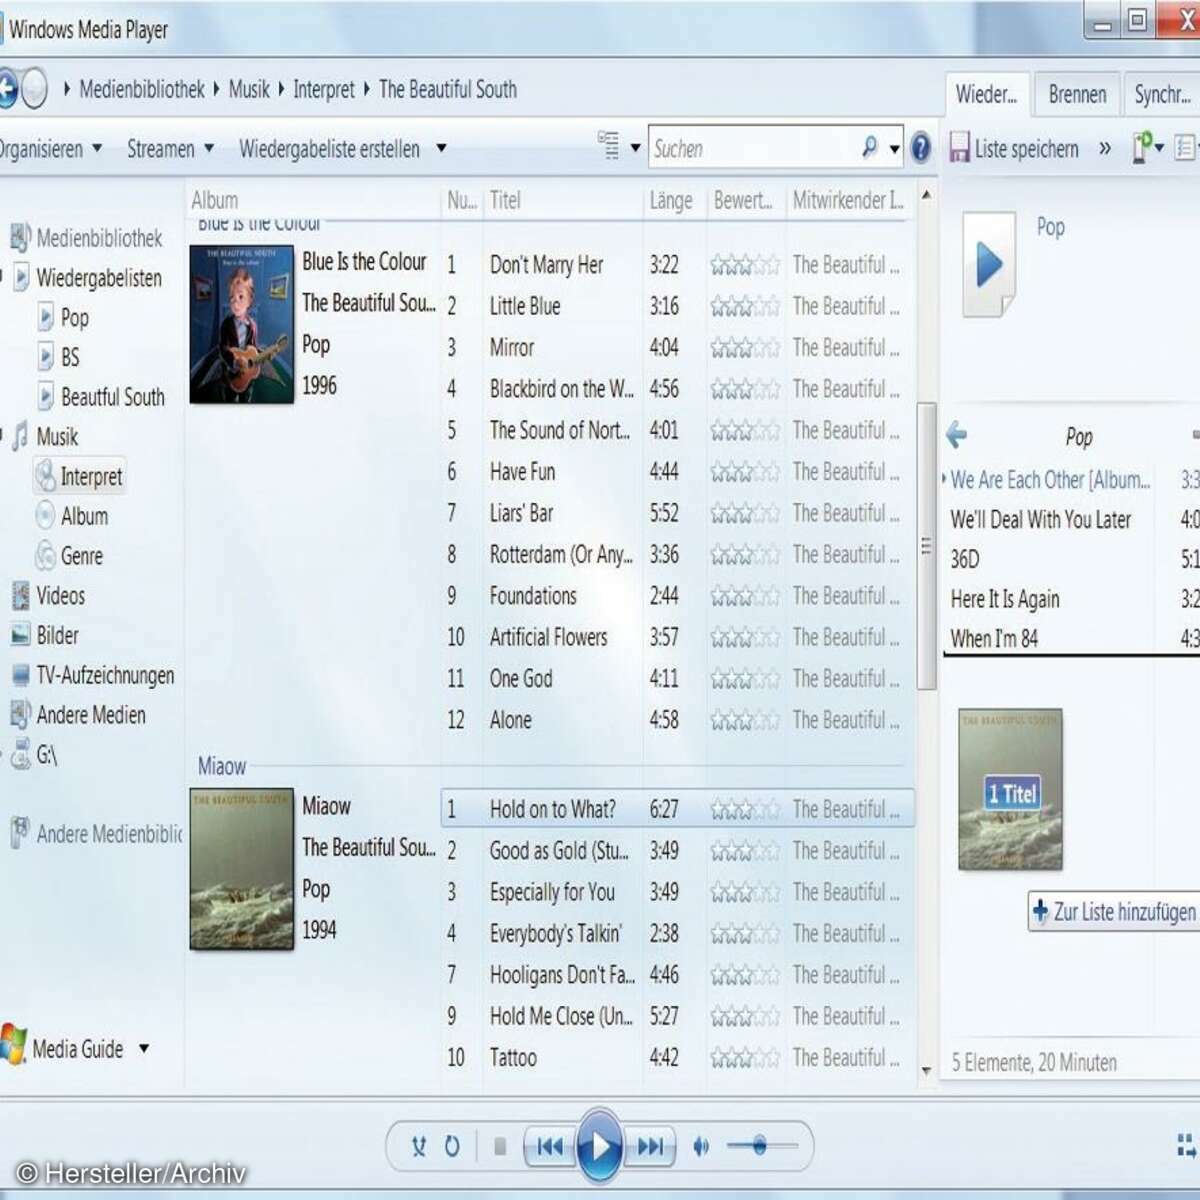Mute the audio output speaker icon

pyautogui.click(x=700, y=1147)
